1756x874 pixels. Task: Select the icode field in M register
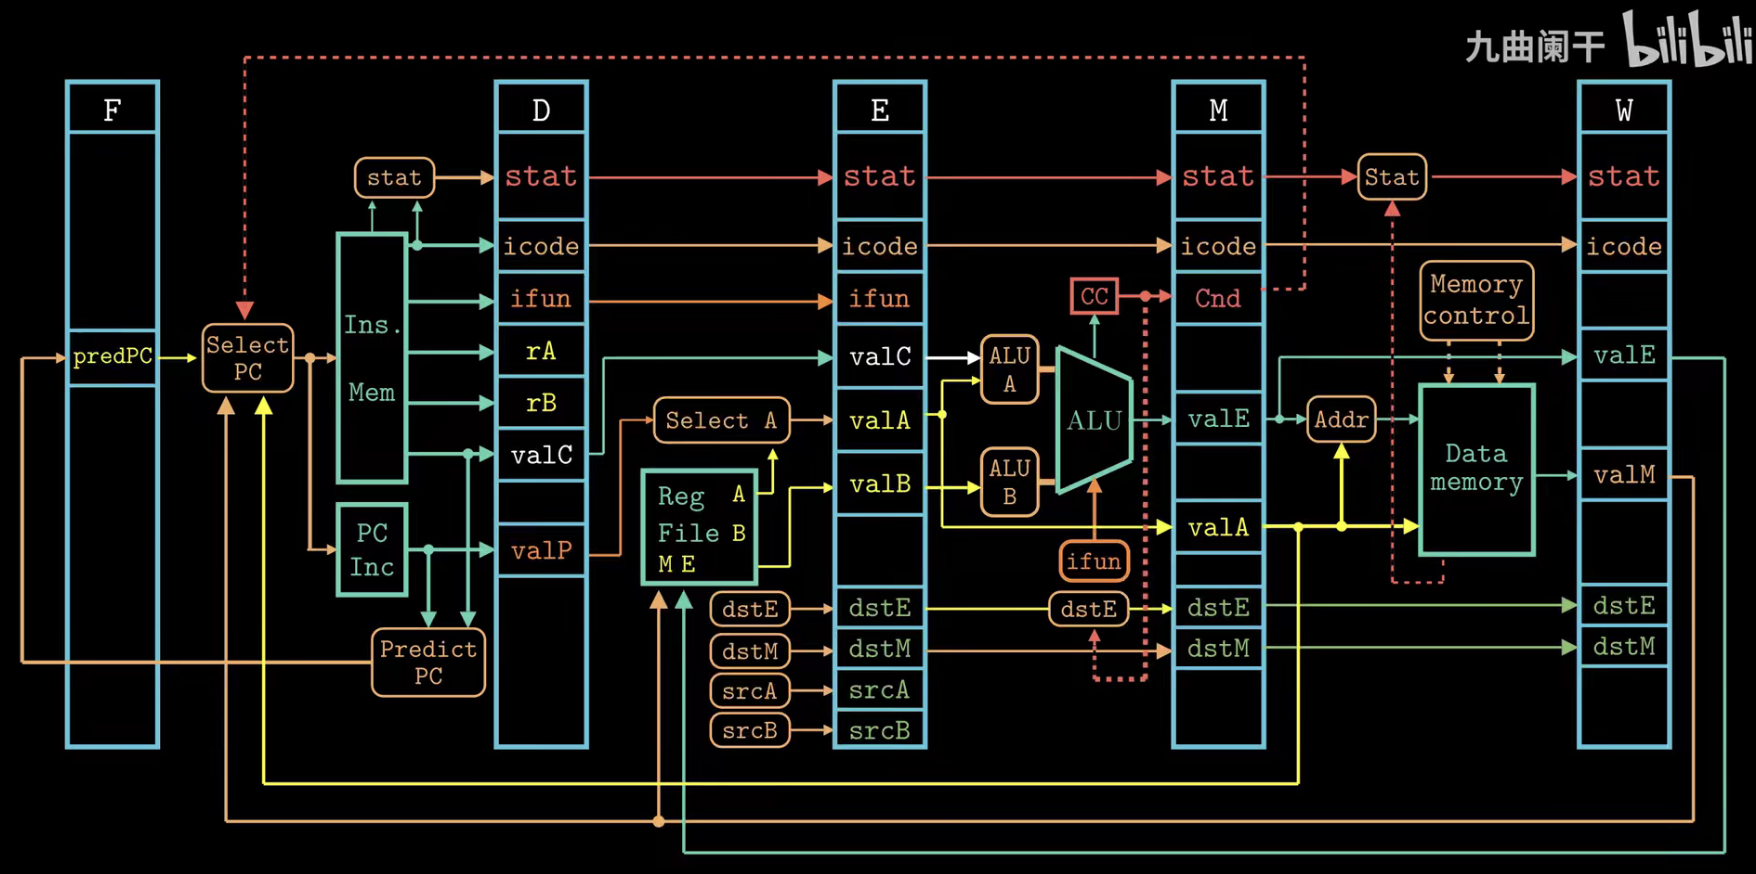tap(1219, 246)
